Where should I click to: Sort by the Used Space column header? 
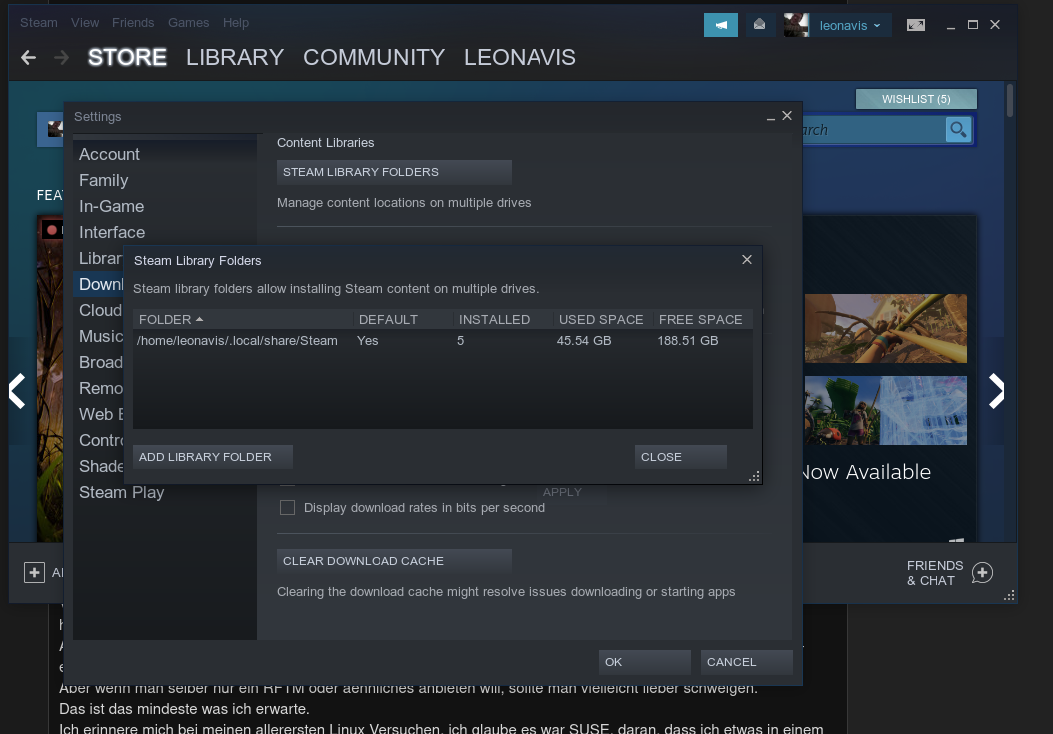[x=602, y=320]
